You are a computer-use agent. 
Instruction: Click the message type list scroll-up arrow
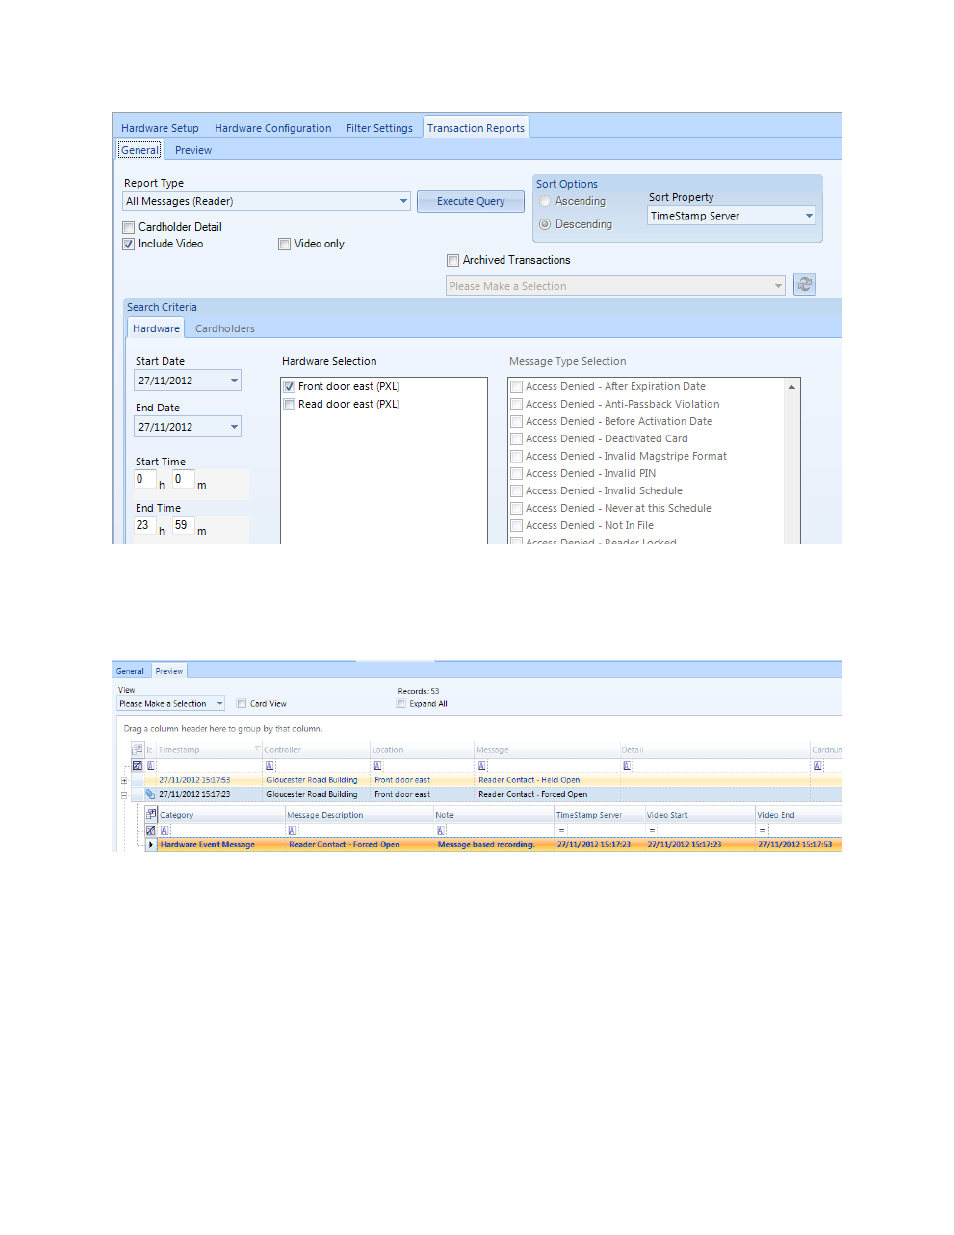[x=792, y=387]
